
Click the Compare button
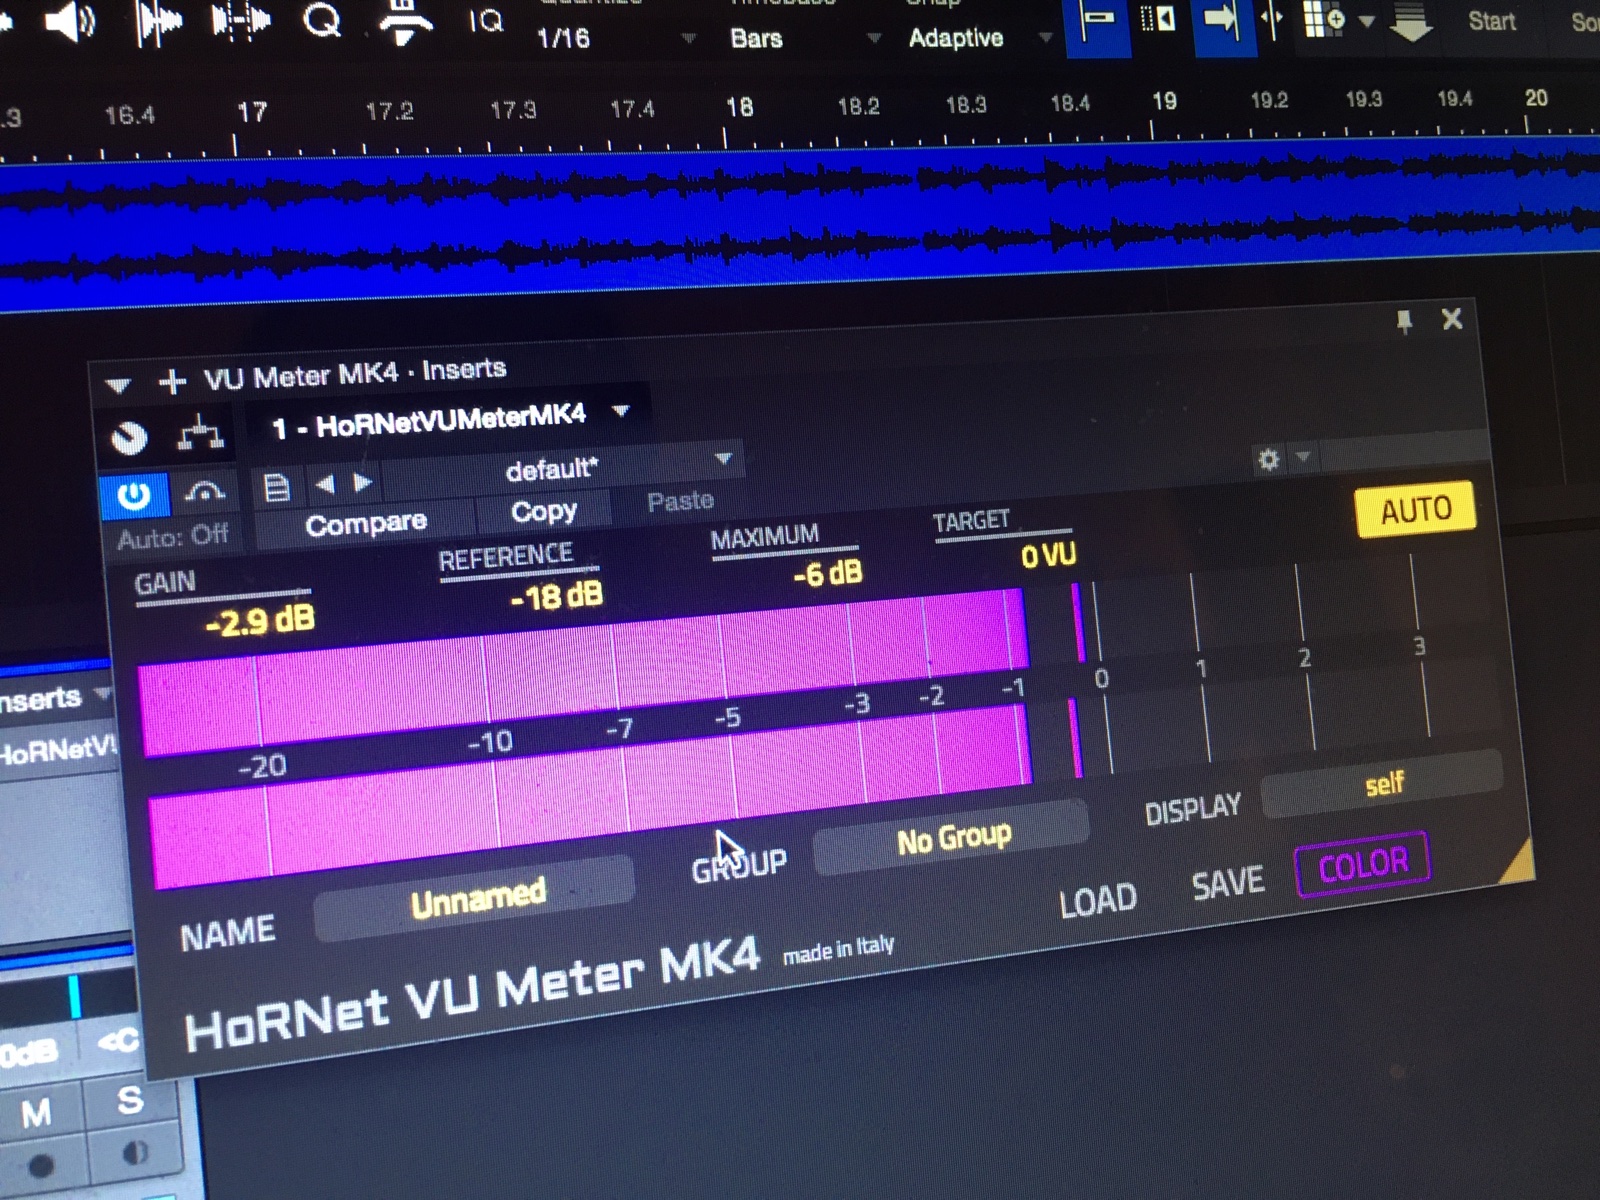click(366, 524)
